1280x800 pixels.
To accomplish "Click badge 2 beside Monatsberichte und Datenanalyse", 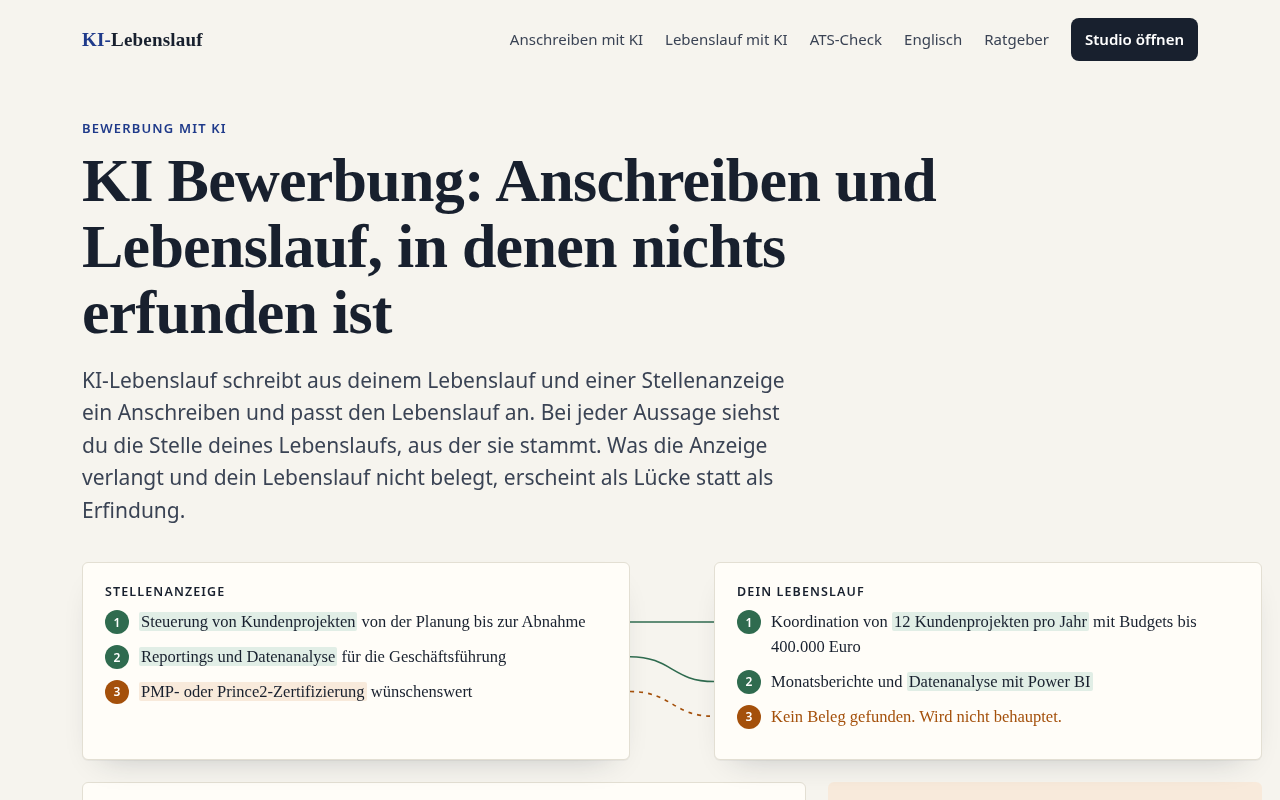I will pos(749,682).
